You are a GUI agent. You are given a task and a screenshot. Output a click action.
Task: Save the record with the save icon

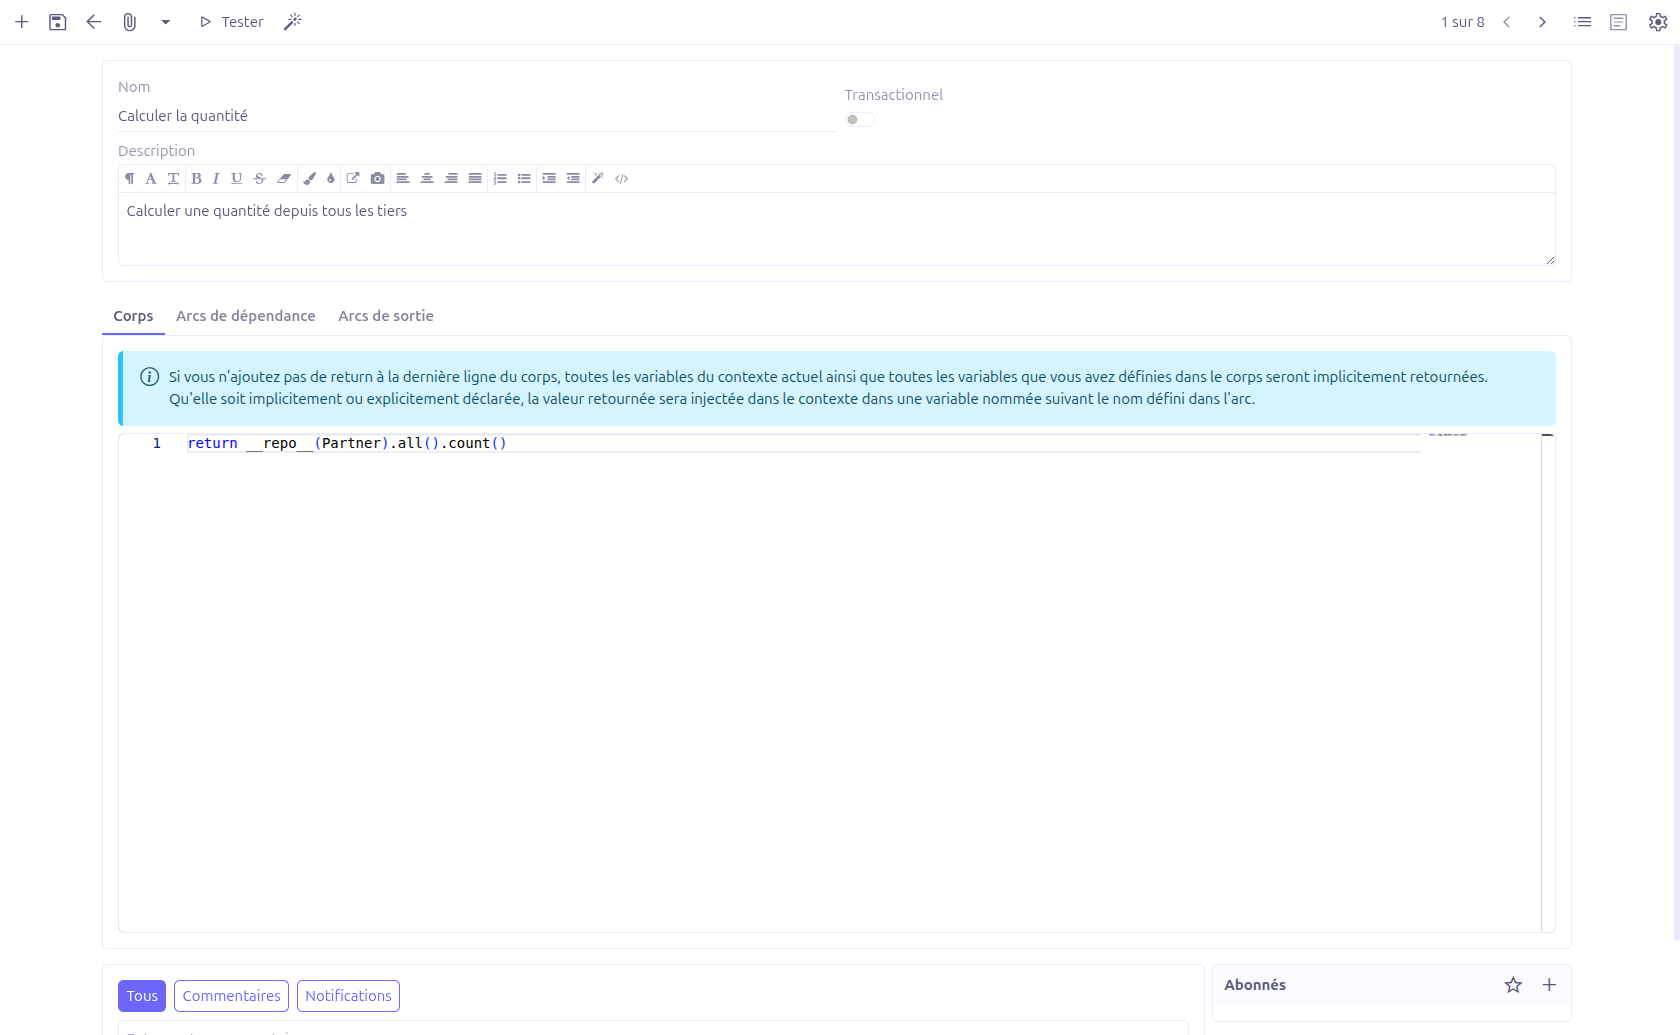coord(57,21)
